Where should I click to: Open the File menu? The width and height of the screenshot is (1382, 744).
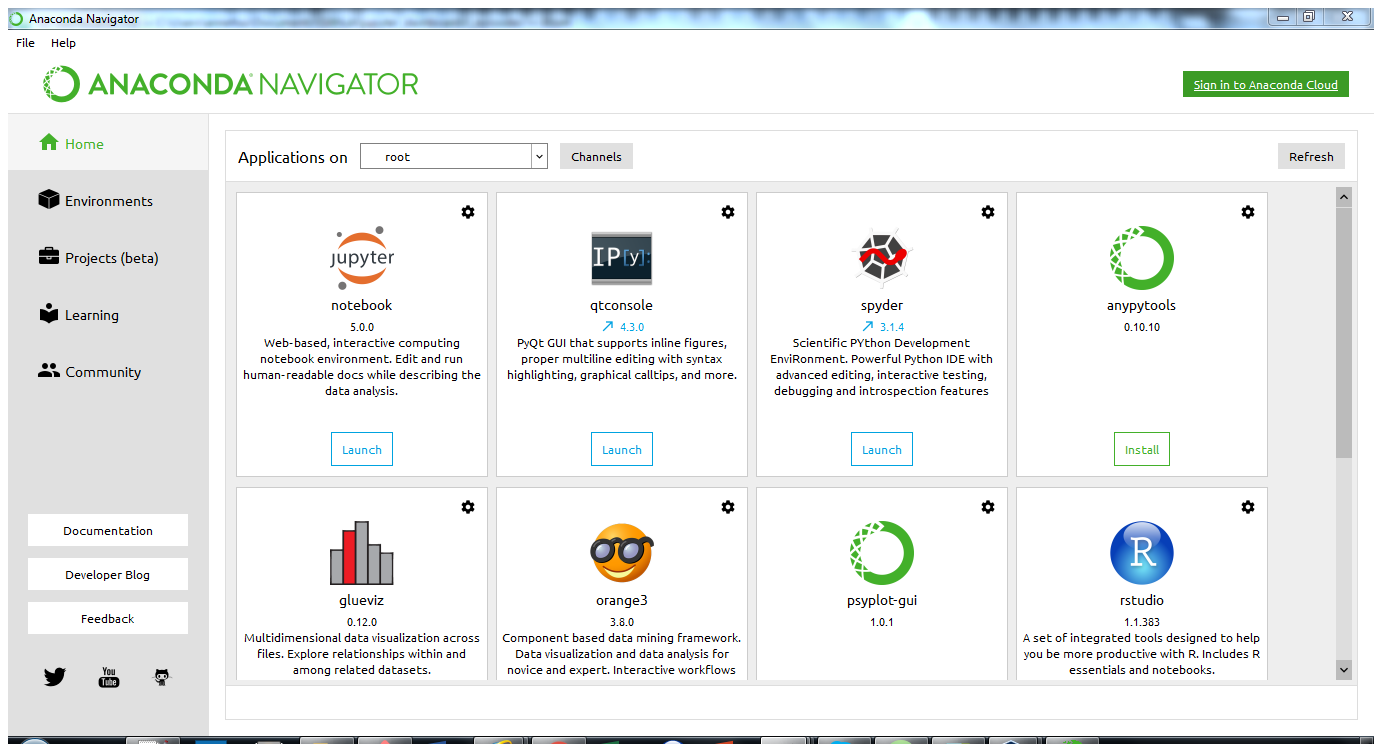(25, 43)
